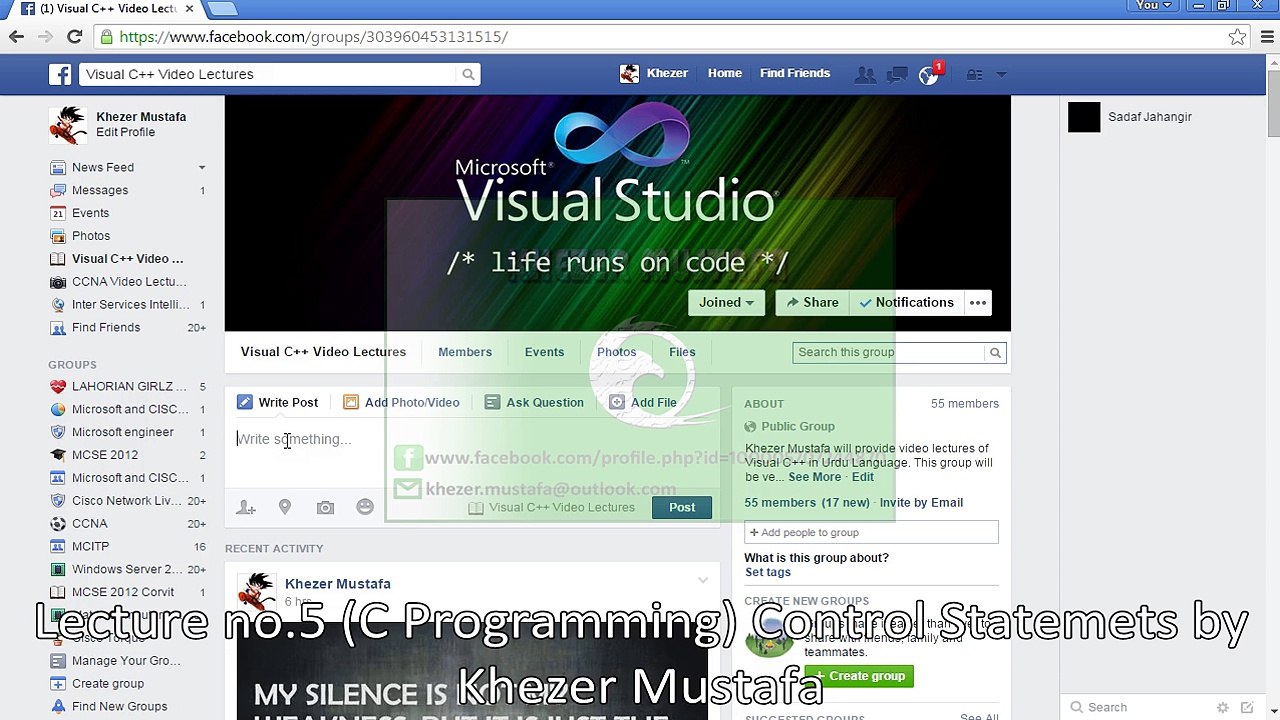Open the privacy shortcuts lock icon
The height and width of the screenshot is (720, 1280).
pos(974,74)
